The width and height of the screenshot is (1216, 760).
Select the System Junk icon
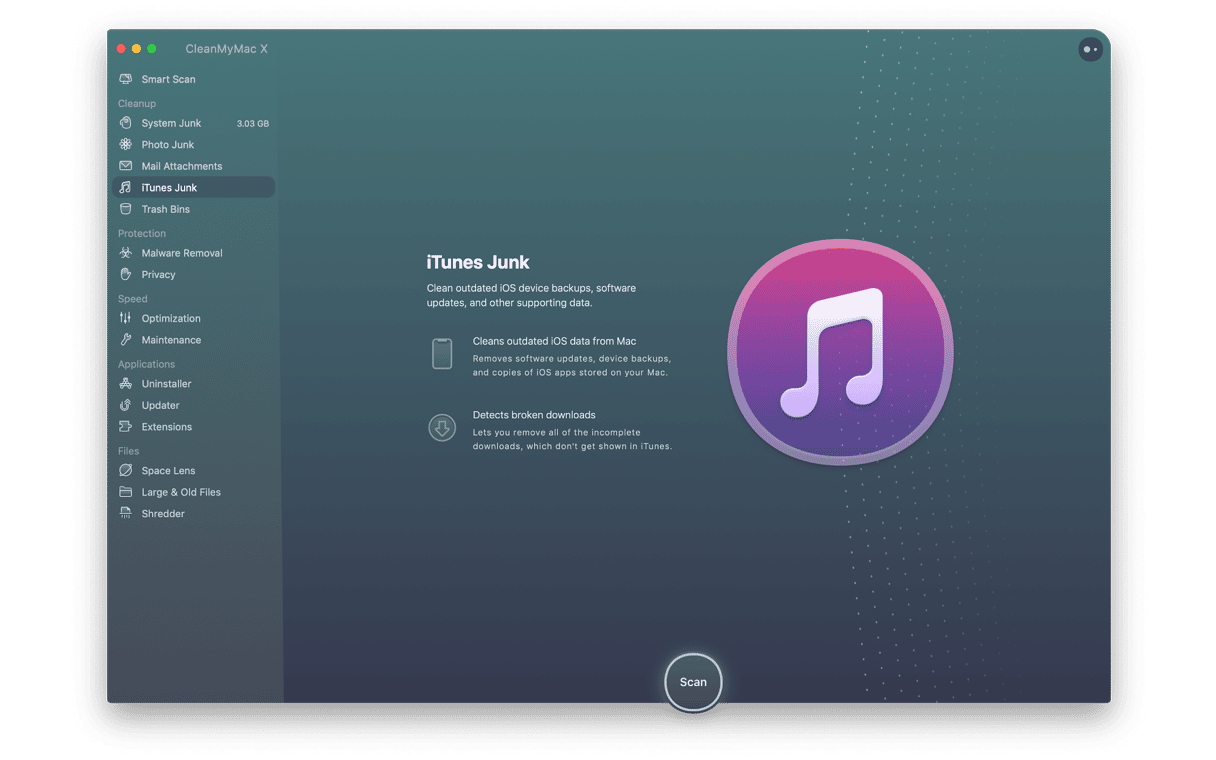125,123
